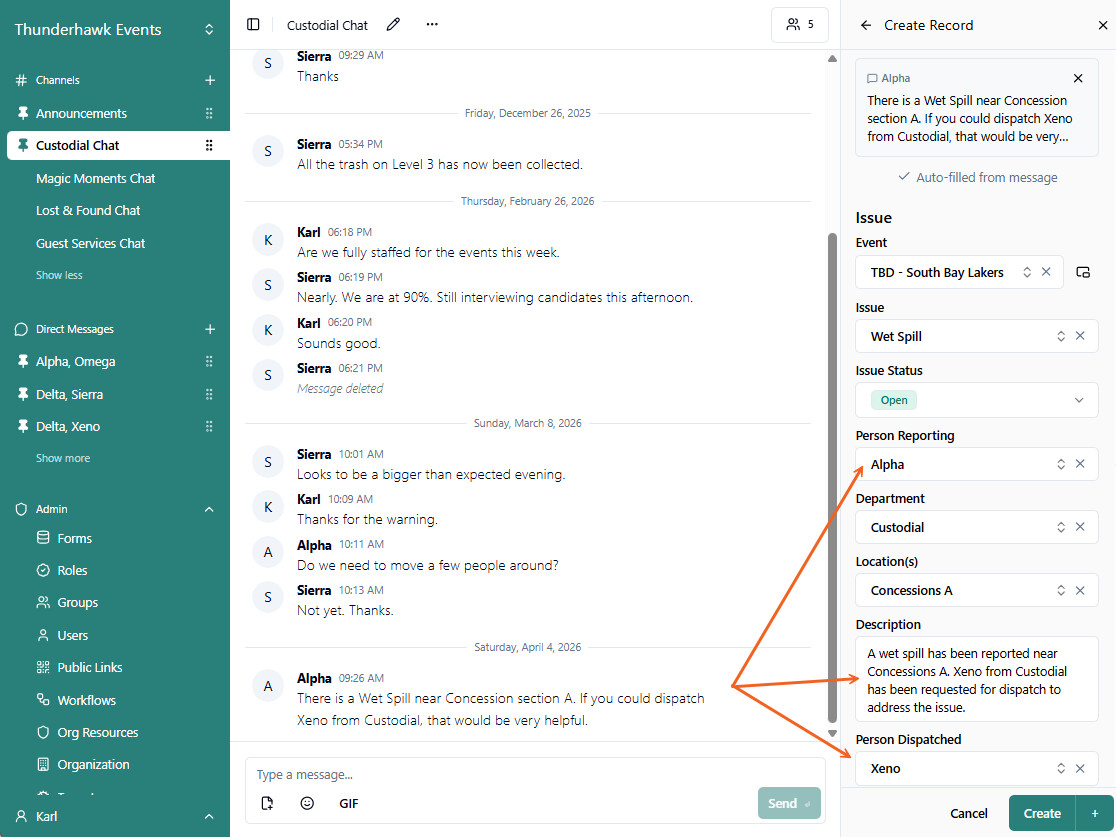Image resolution: width=1116 pixels, height=837 pixels.
Task: Click the chat vertical scrollbar thumb
Action: [832, 478]
